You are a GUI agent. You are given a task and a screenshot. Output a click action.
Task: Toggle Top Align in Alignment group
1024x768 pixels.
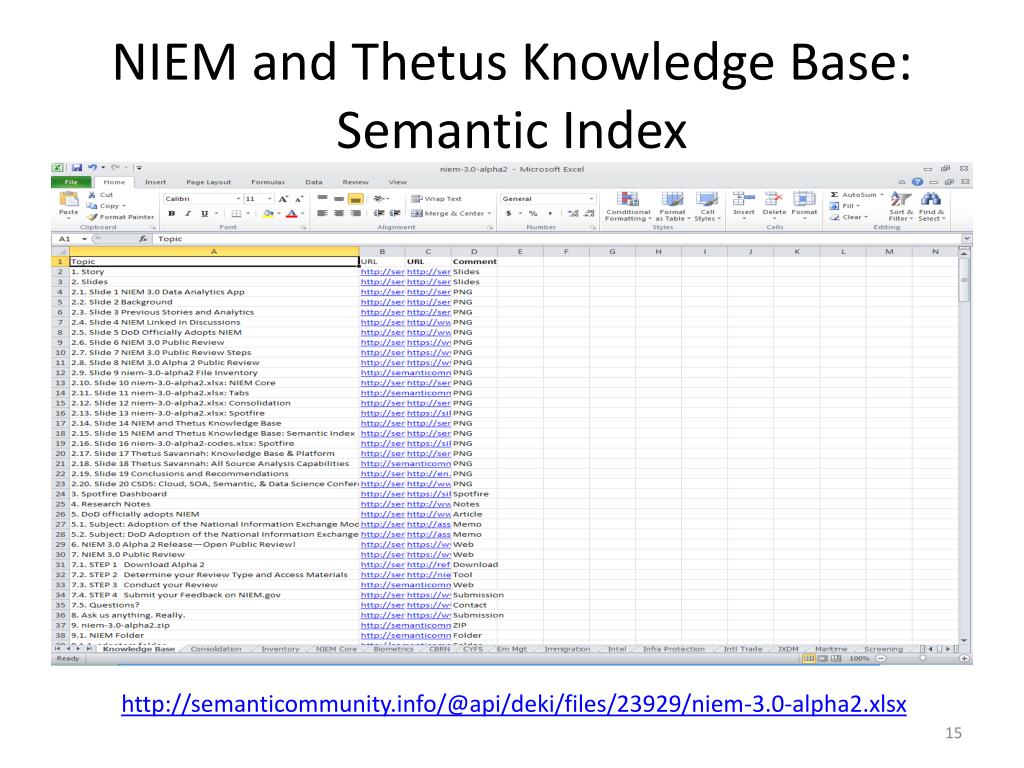tap(323, 199)
